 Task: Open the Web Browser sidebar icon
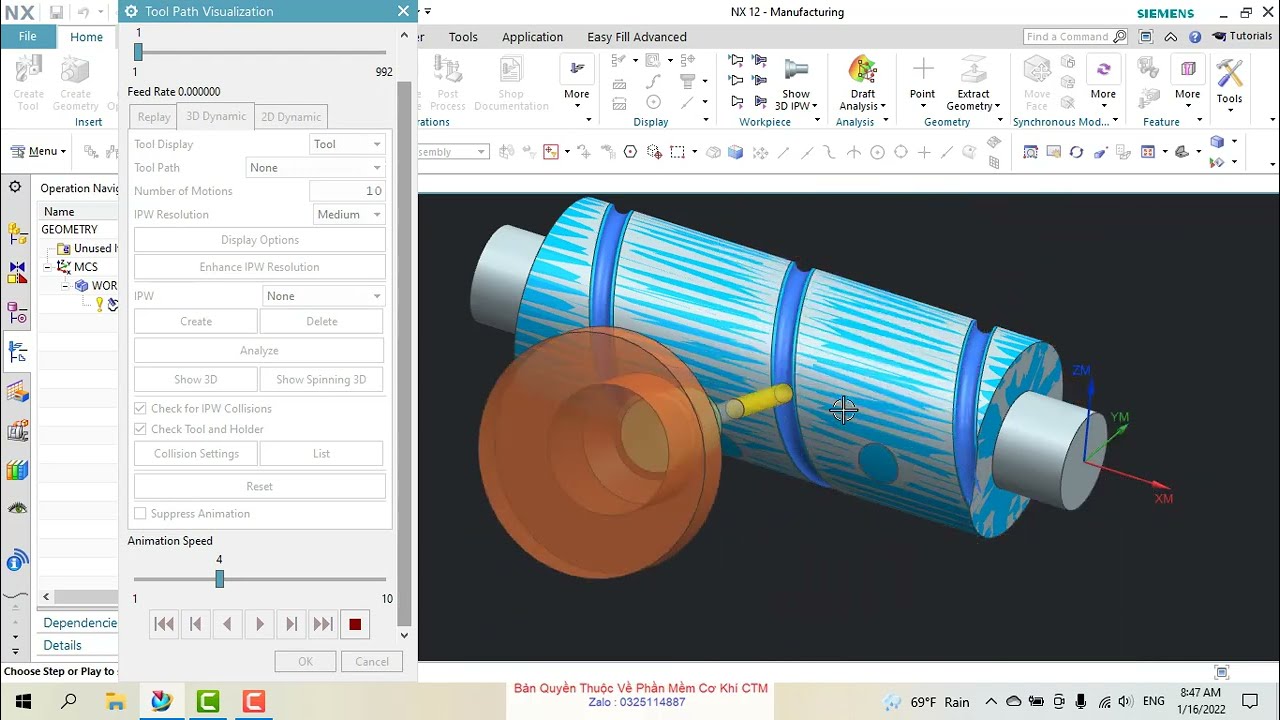tap(15, 561)
